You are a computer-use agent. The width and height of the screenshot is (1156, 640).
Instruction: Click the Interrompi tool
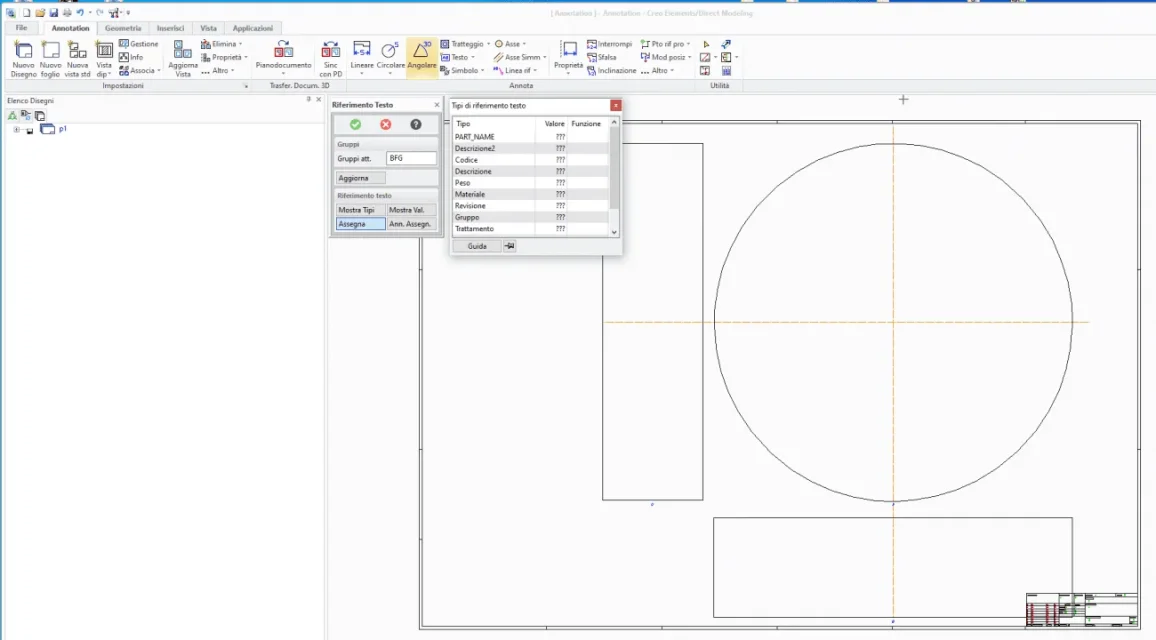click(610, 44)
